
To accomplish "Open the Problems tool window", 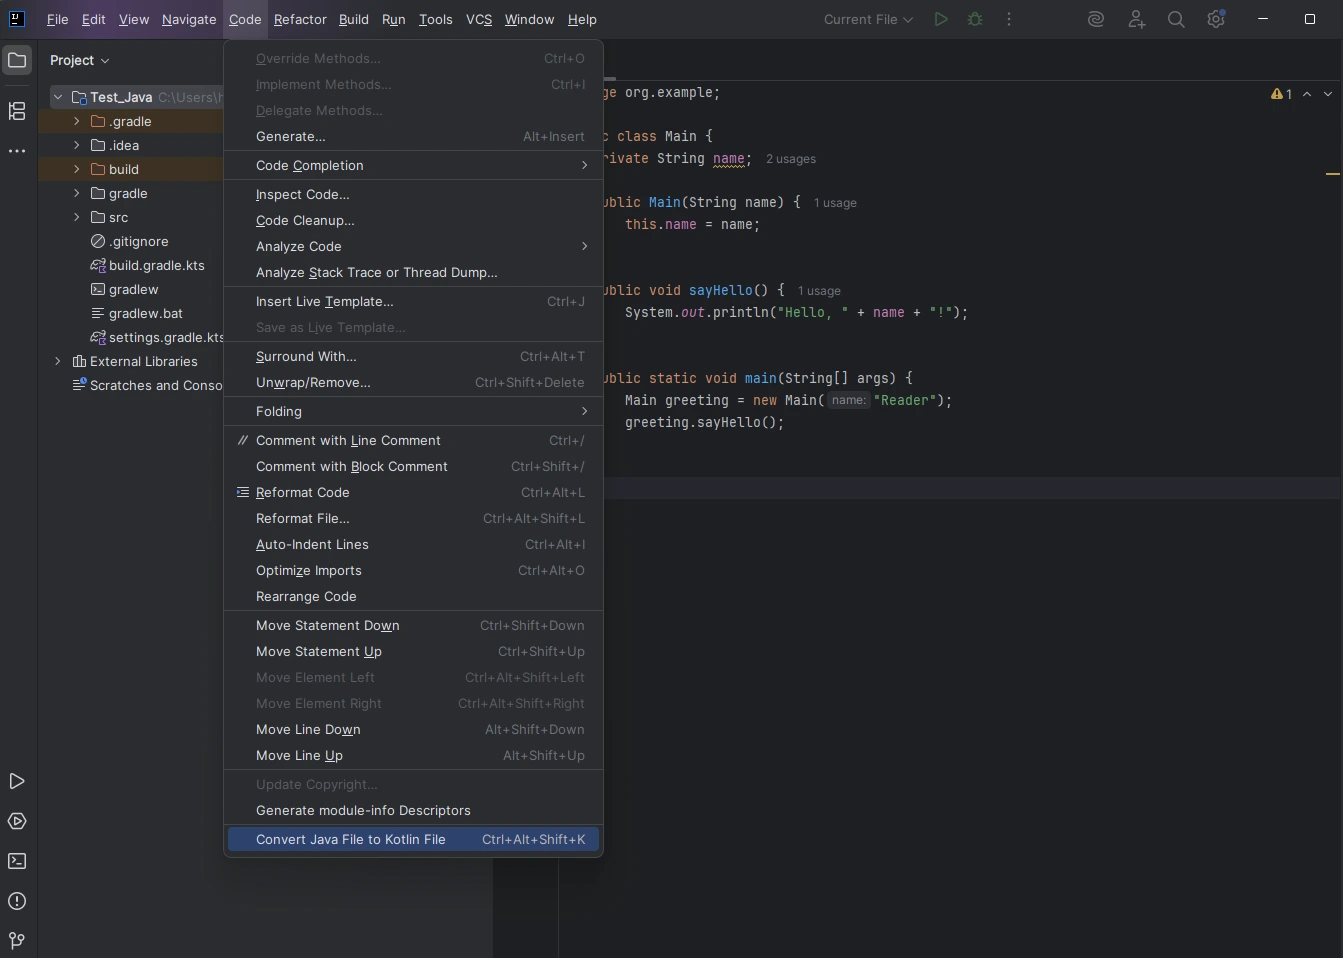I will click(x=17, y=901).
